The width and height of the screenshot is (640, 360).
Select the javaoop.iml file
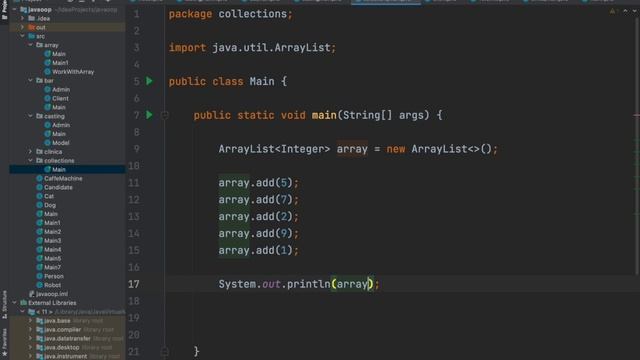coord(52,294)
